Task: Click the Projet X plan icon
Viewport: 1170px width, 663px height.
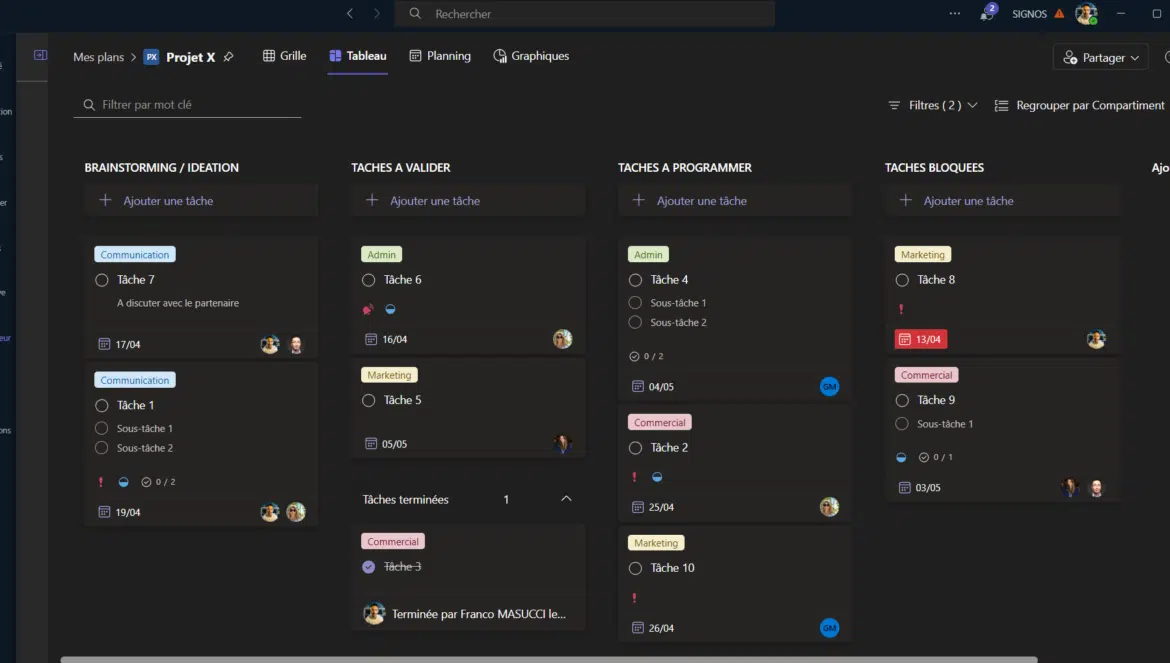Action: point(152,57)
